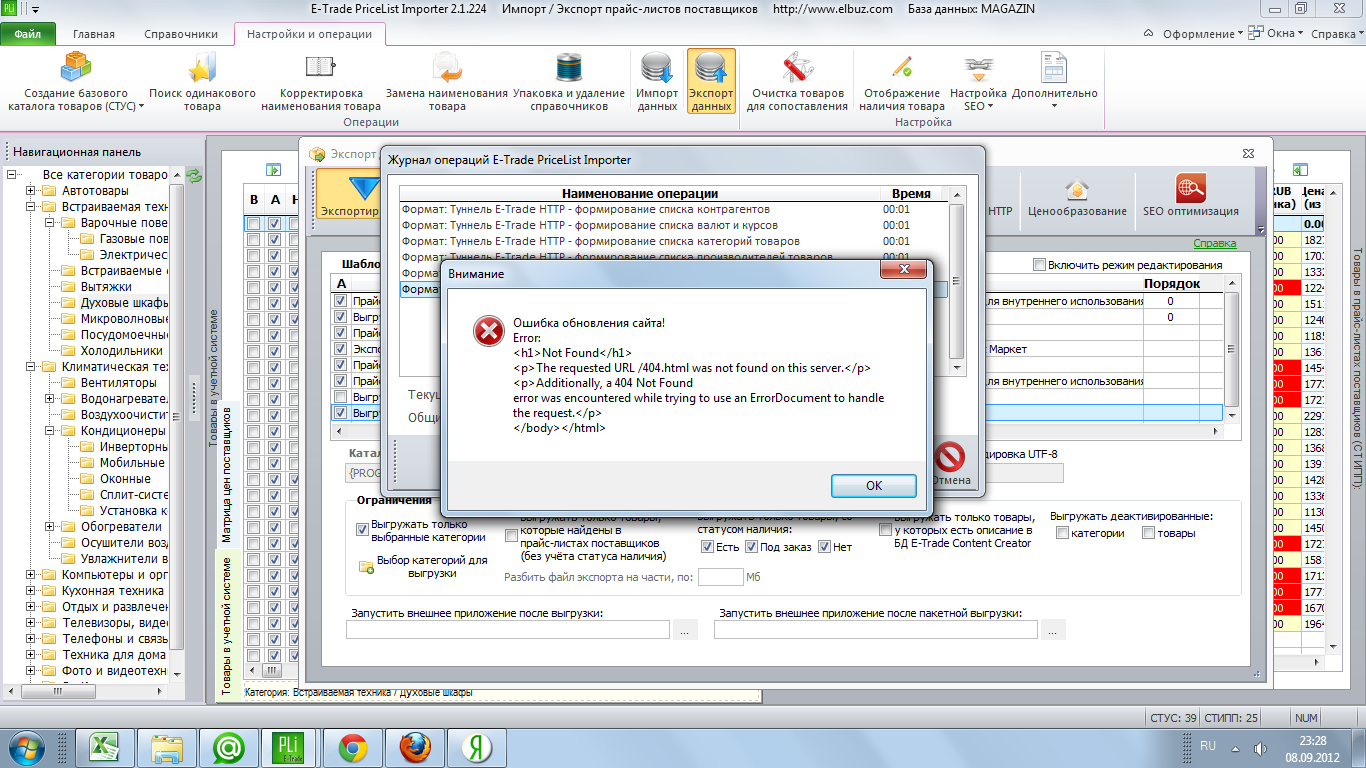The width and height of the screenshot is (1366, 768).
Task: Open 'Очистка товаров для сопоставления'
Action: click(x=797, y=81)
